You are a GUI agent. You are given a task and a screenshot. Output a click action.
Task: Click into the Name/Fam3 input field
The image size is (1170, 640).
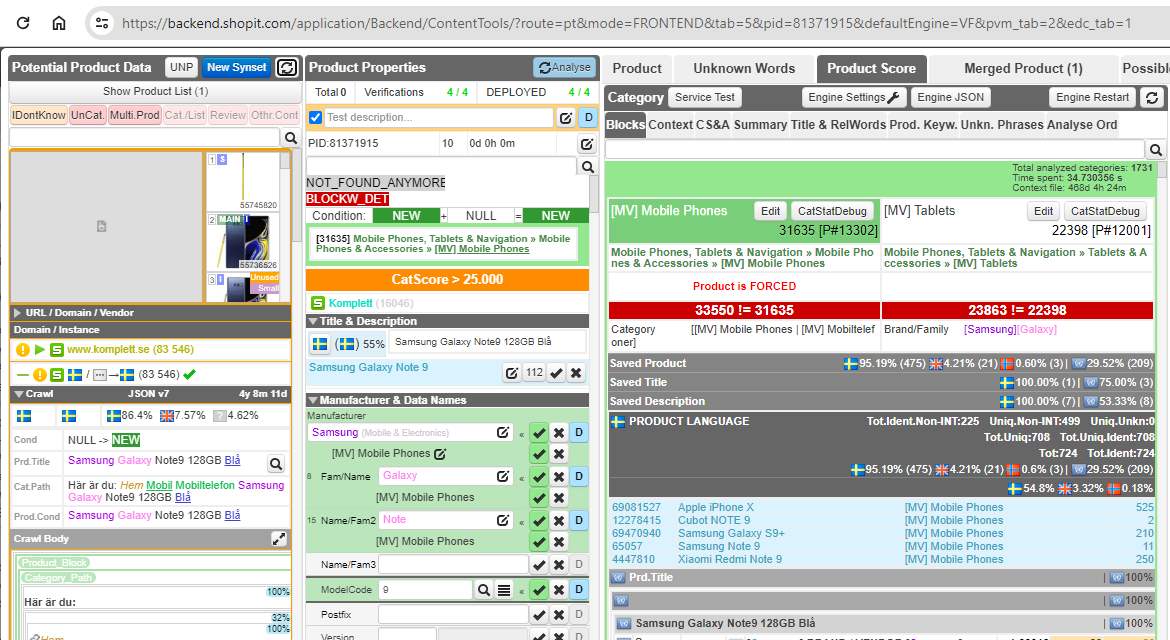coord(453,565)
